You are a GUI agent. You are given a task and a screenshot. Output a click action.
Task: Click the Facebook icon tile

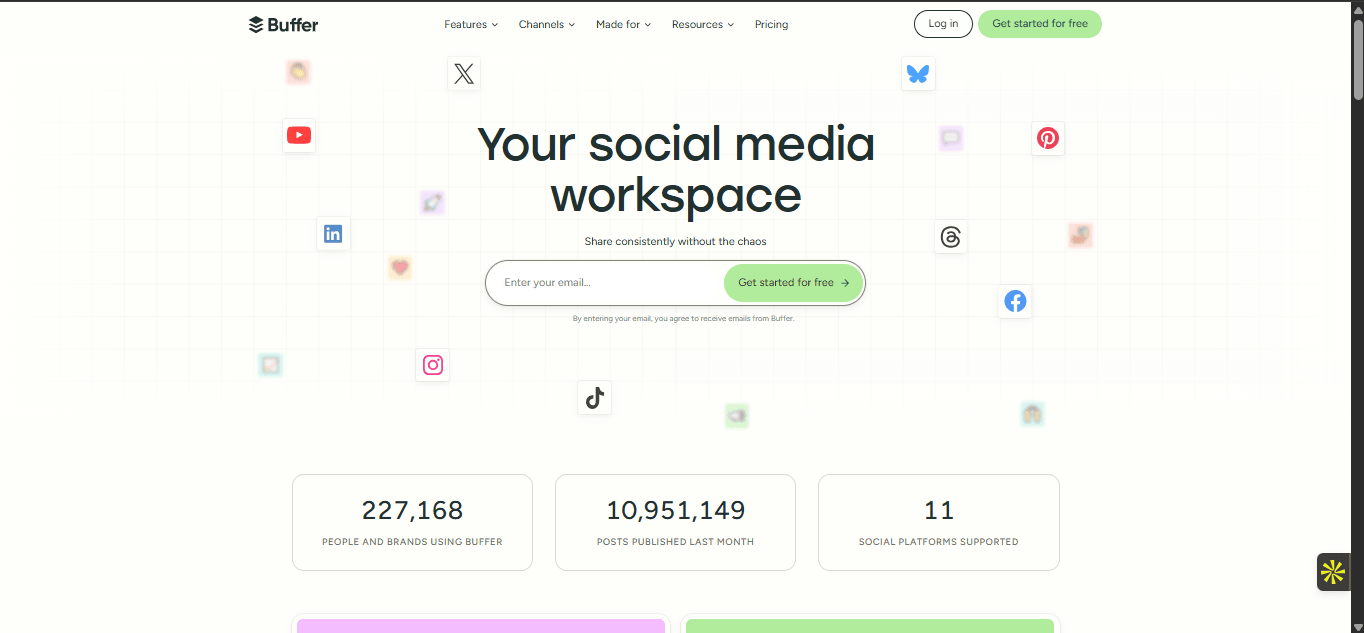(1015, 301)
